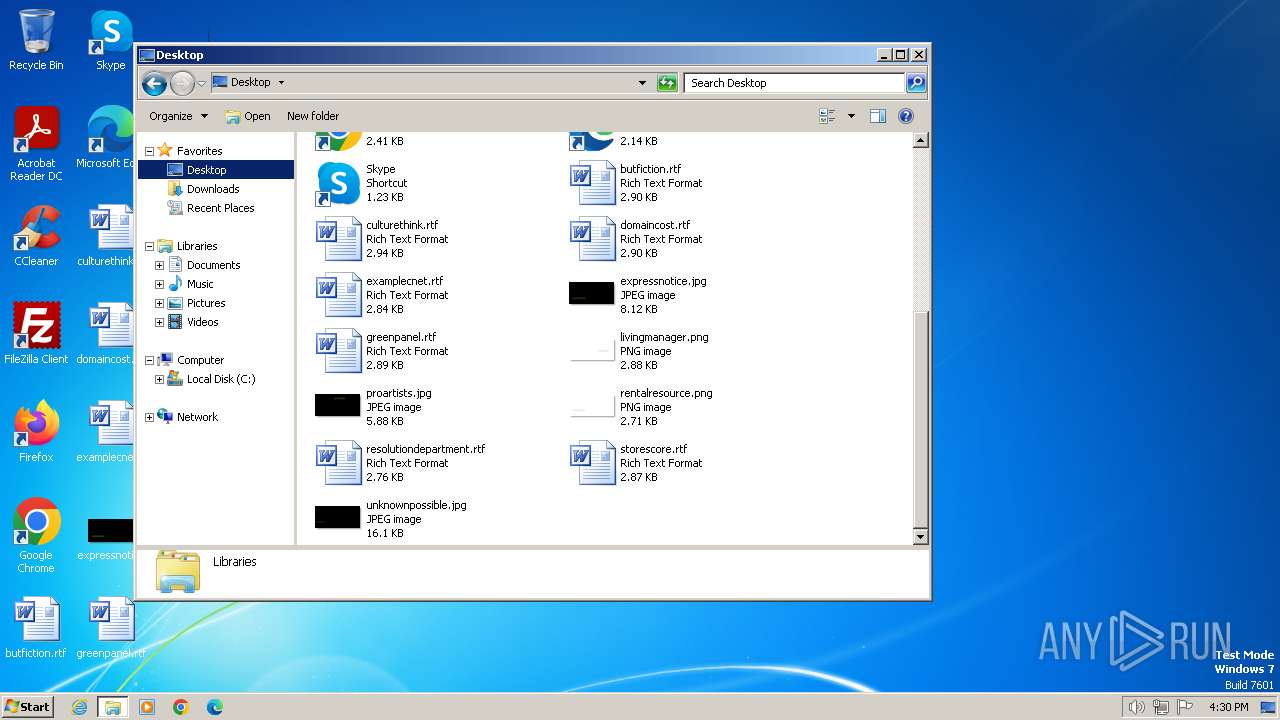This screenshot has height=720, width=1280.
Task: Select CCleaner desktop icon
Action: [36, 236]
